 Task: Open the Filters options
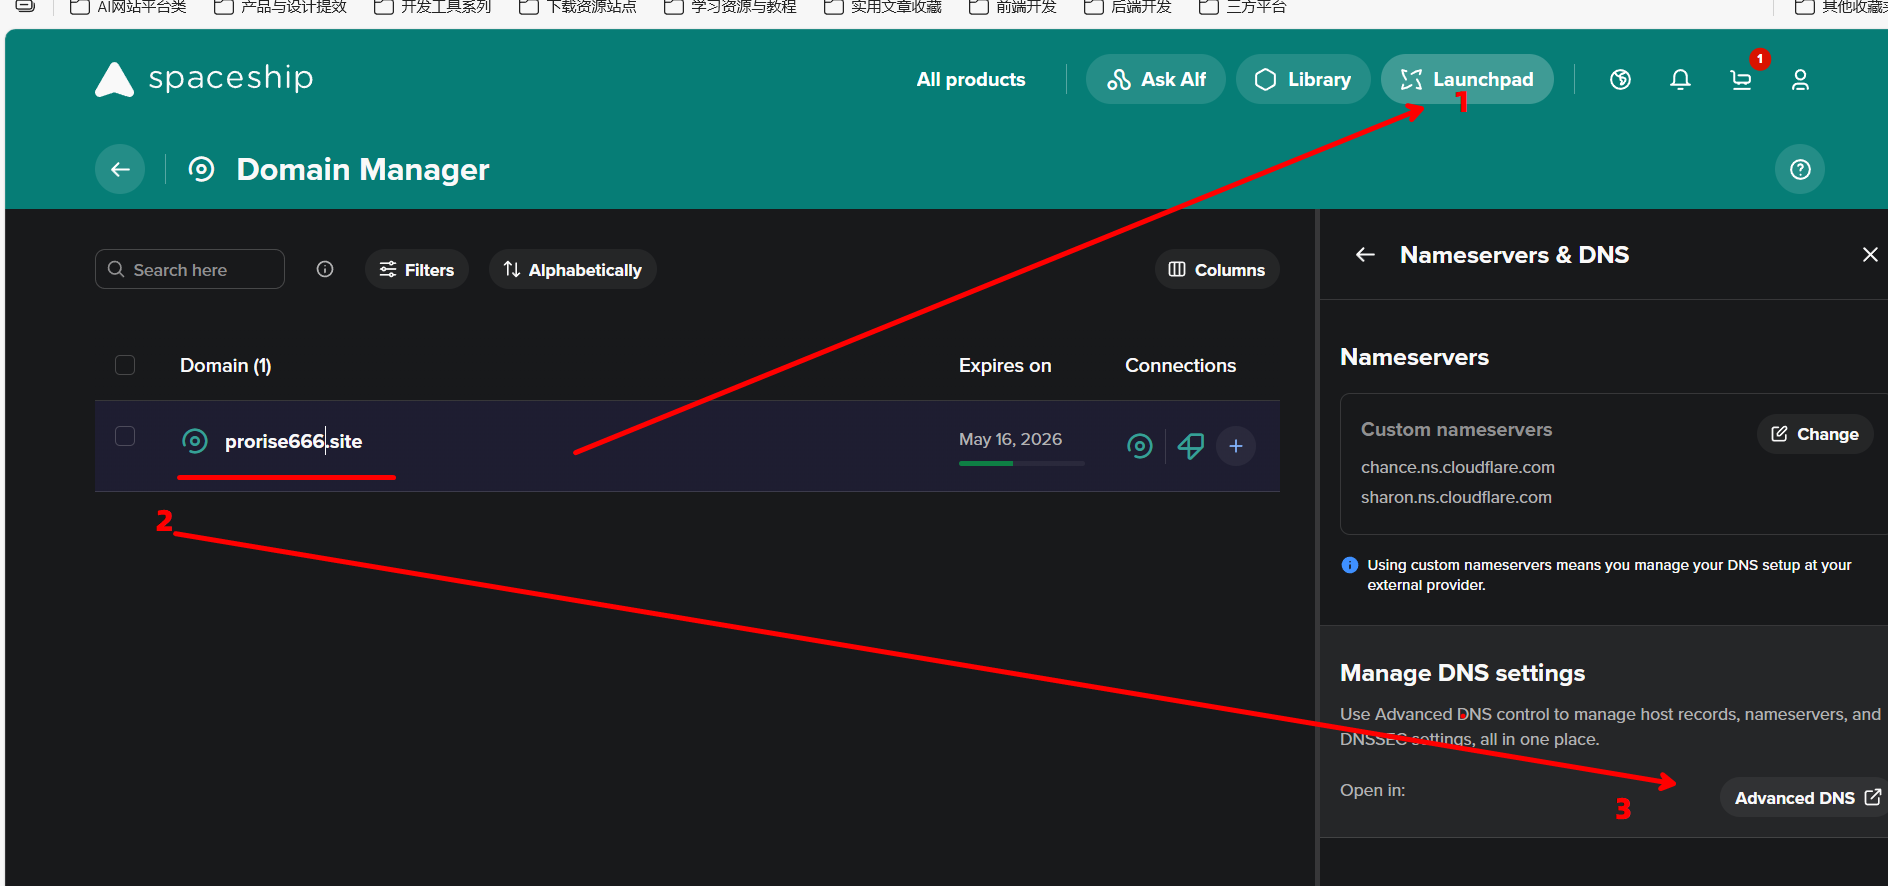click(417, 270)
